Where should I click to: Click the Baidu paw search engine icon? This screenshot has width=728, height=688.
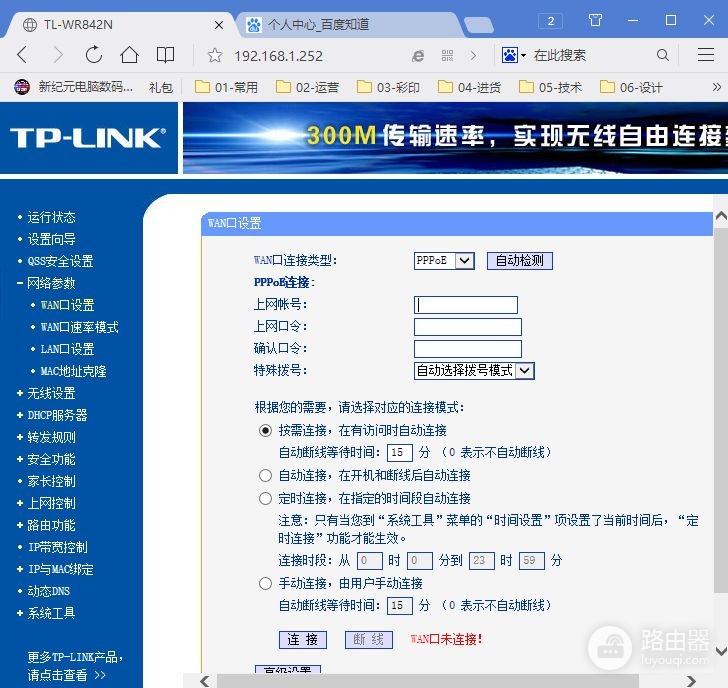(510, 55)
